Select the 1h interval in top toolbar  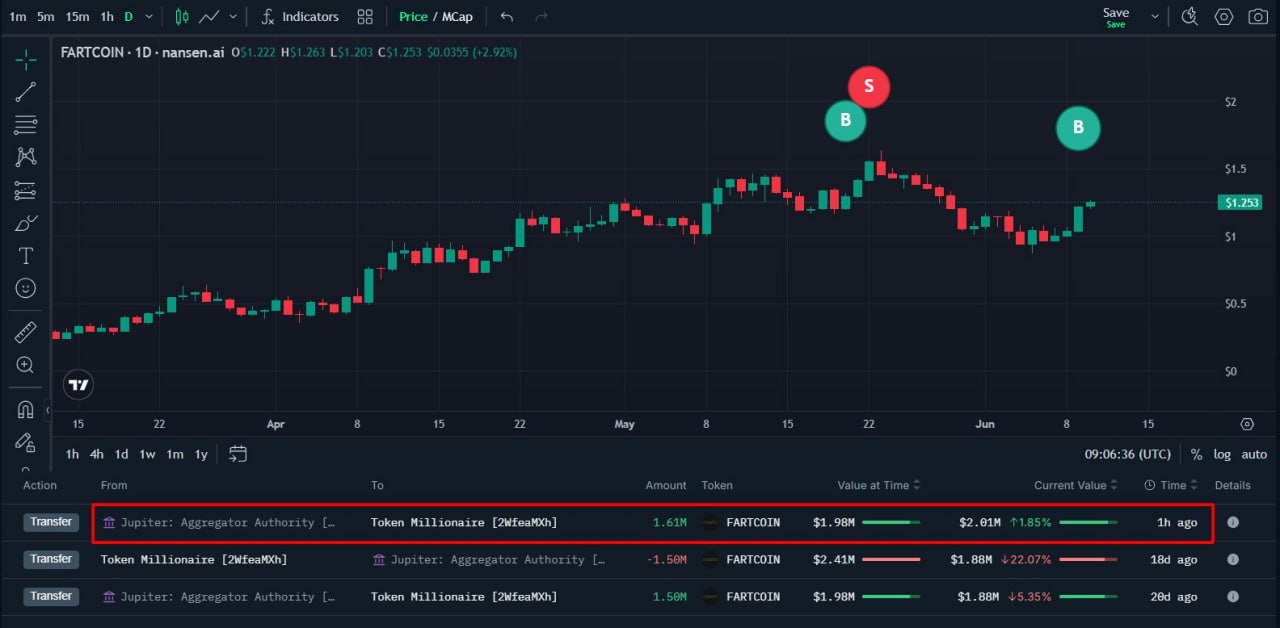click(107, 17)
